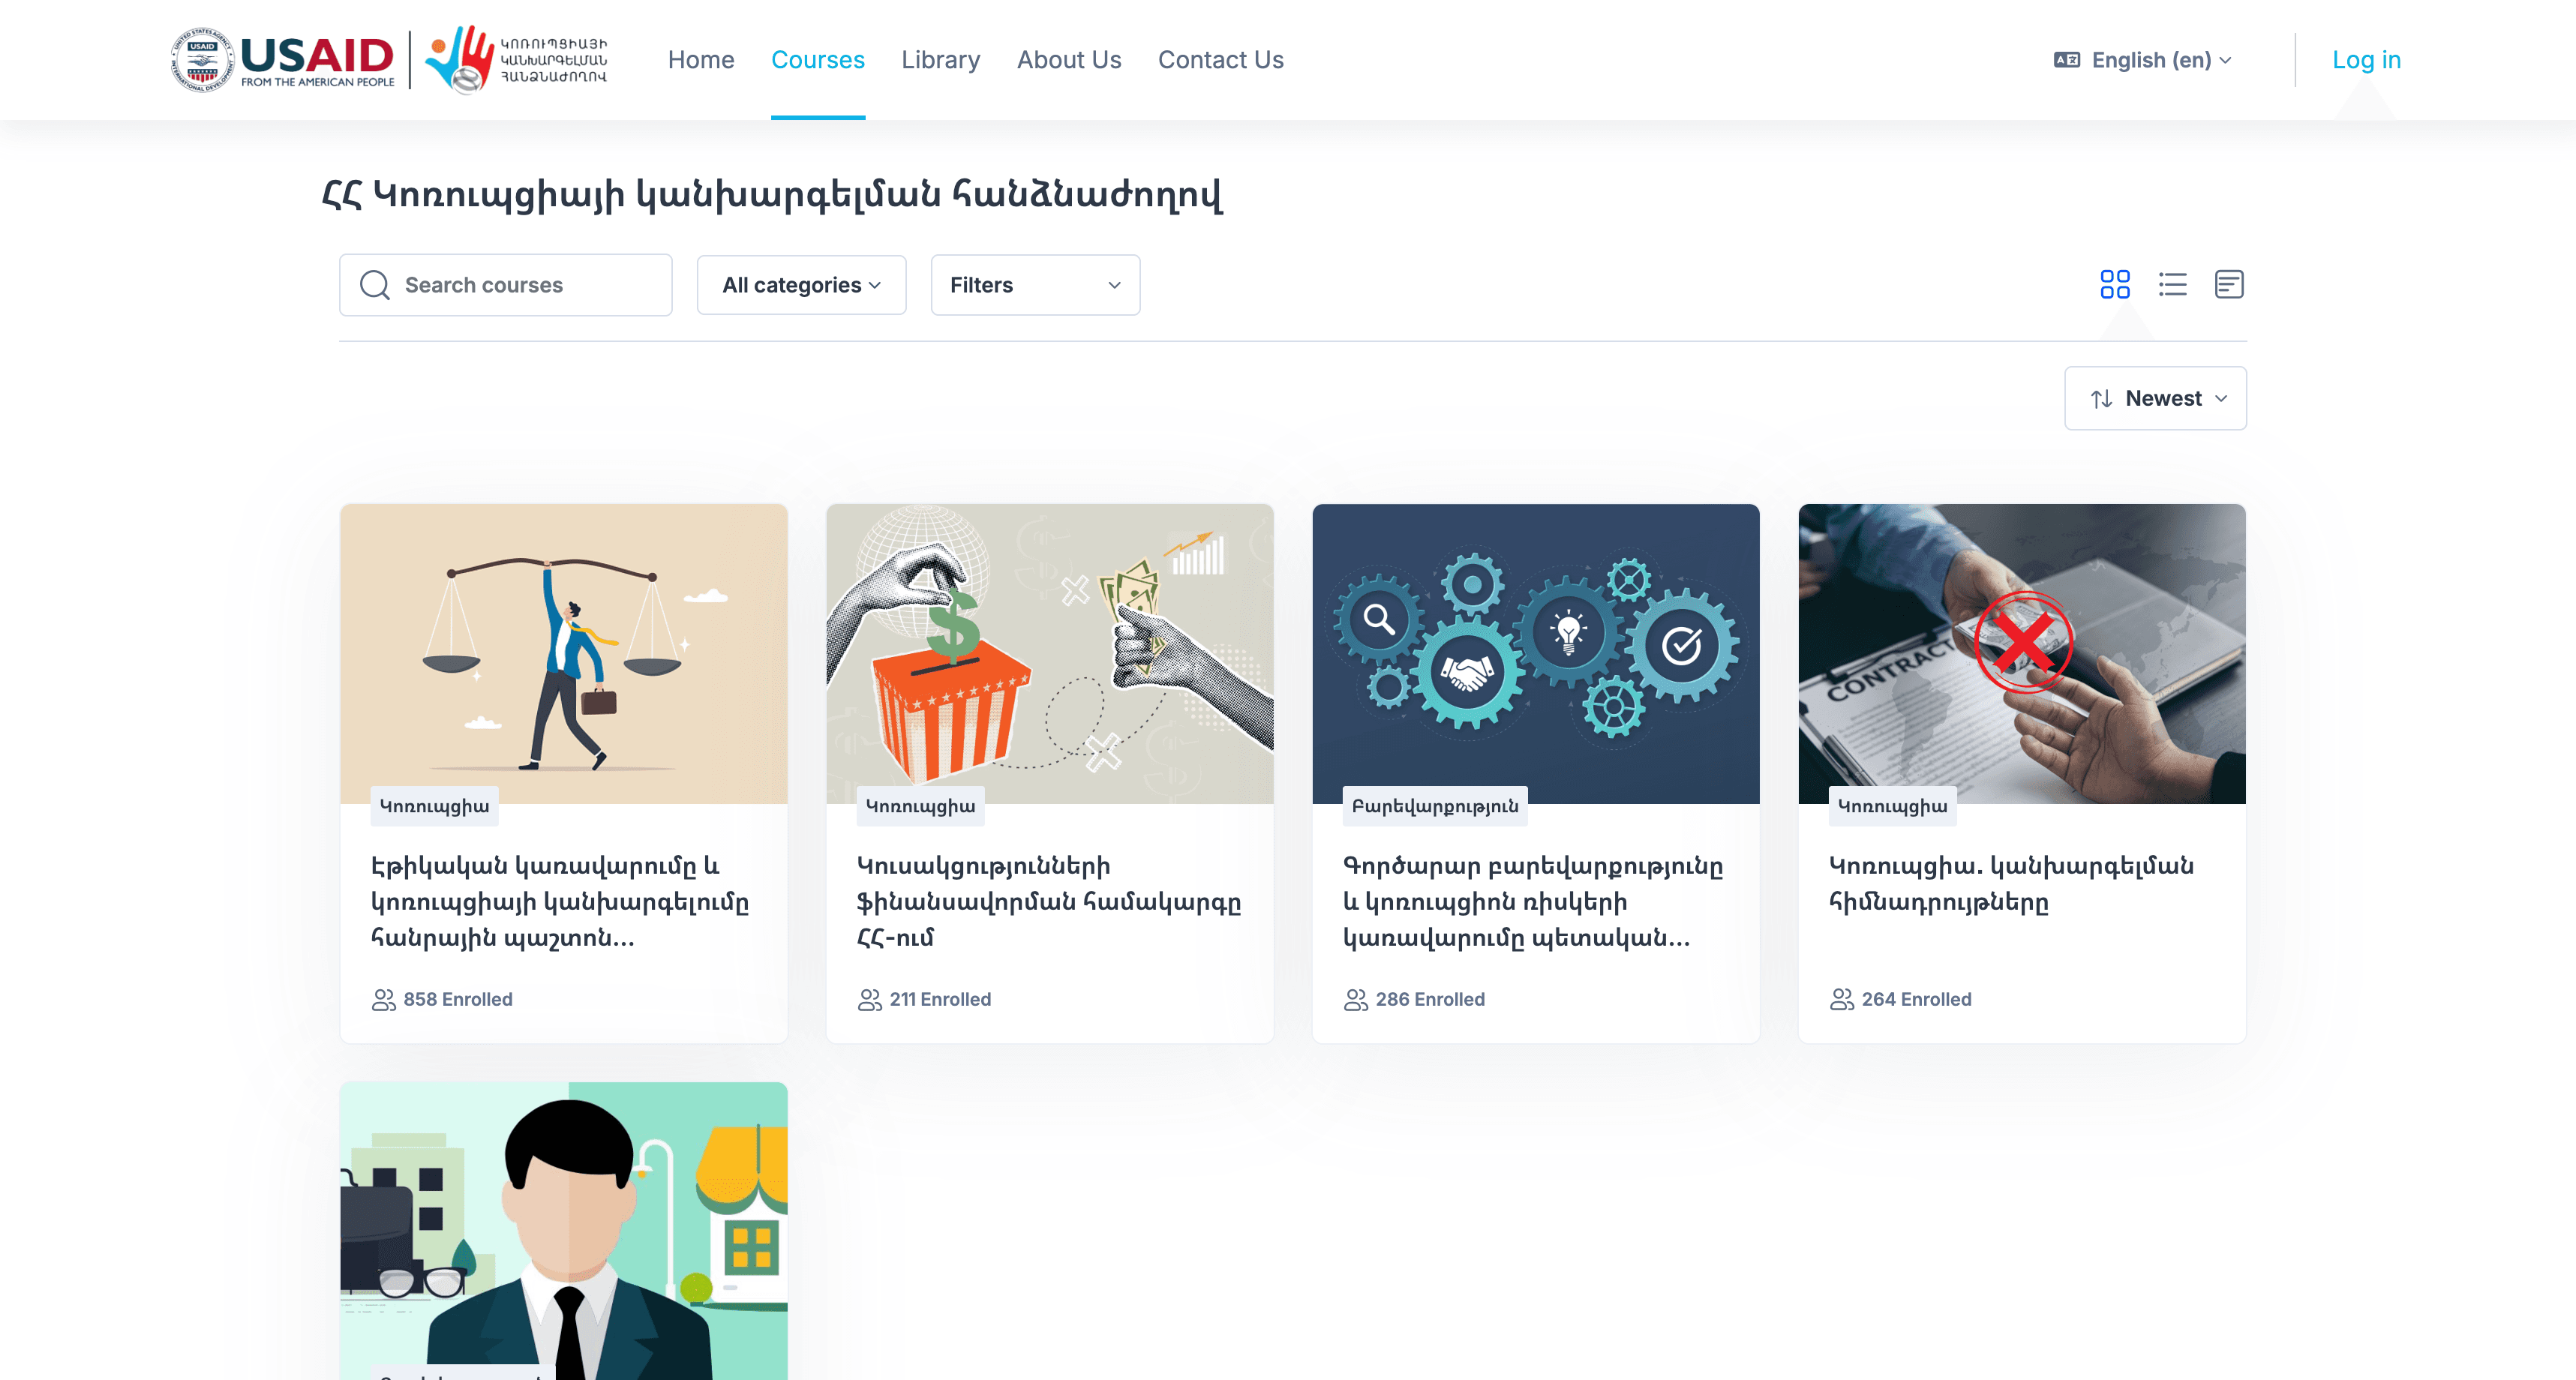Click the Log in link
Screen dimensions: 2576x1380
coord(2366,60)
